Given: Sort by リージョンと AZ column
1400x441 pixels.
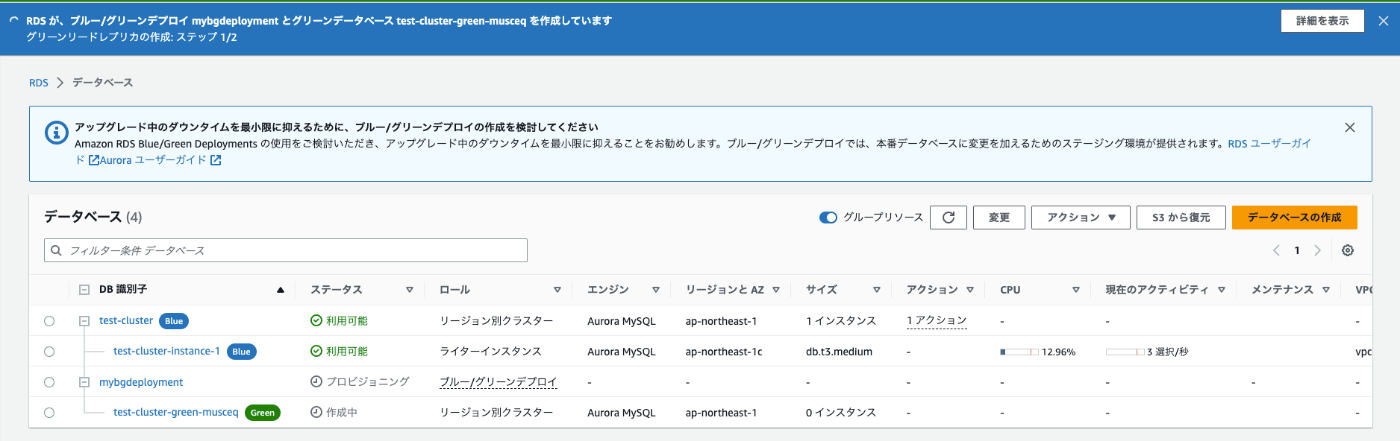Looking at the screenshot, I should (x=776, y=290).
